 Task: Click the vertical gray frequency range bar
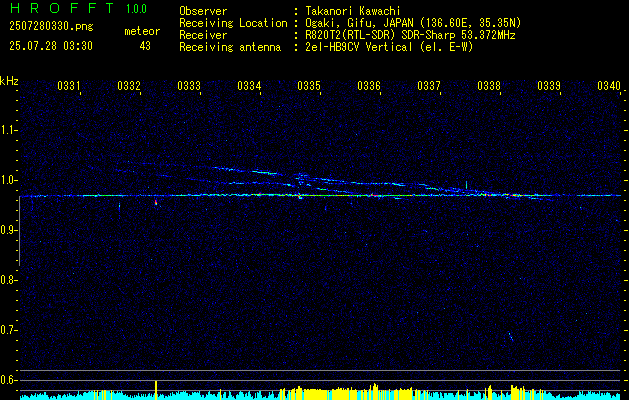[19, 231]
